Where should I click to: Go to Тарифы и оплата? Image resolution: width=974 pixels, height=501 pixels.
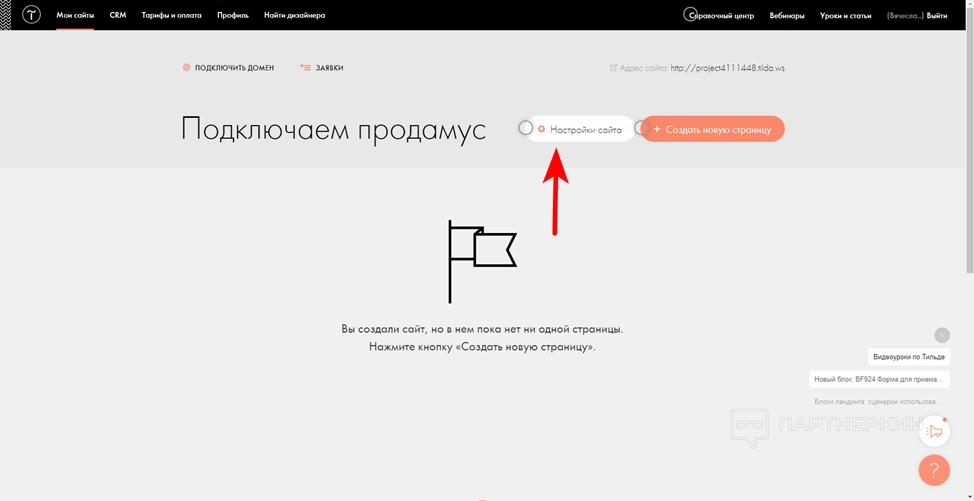pos(171,15)
